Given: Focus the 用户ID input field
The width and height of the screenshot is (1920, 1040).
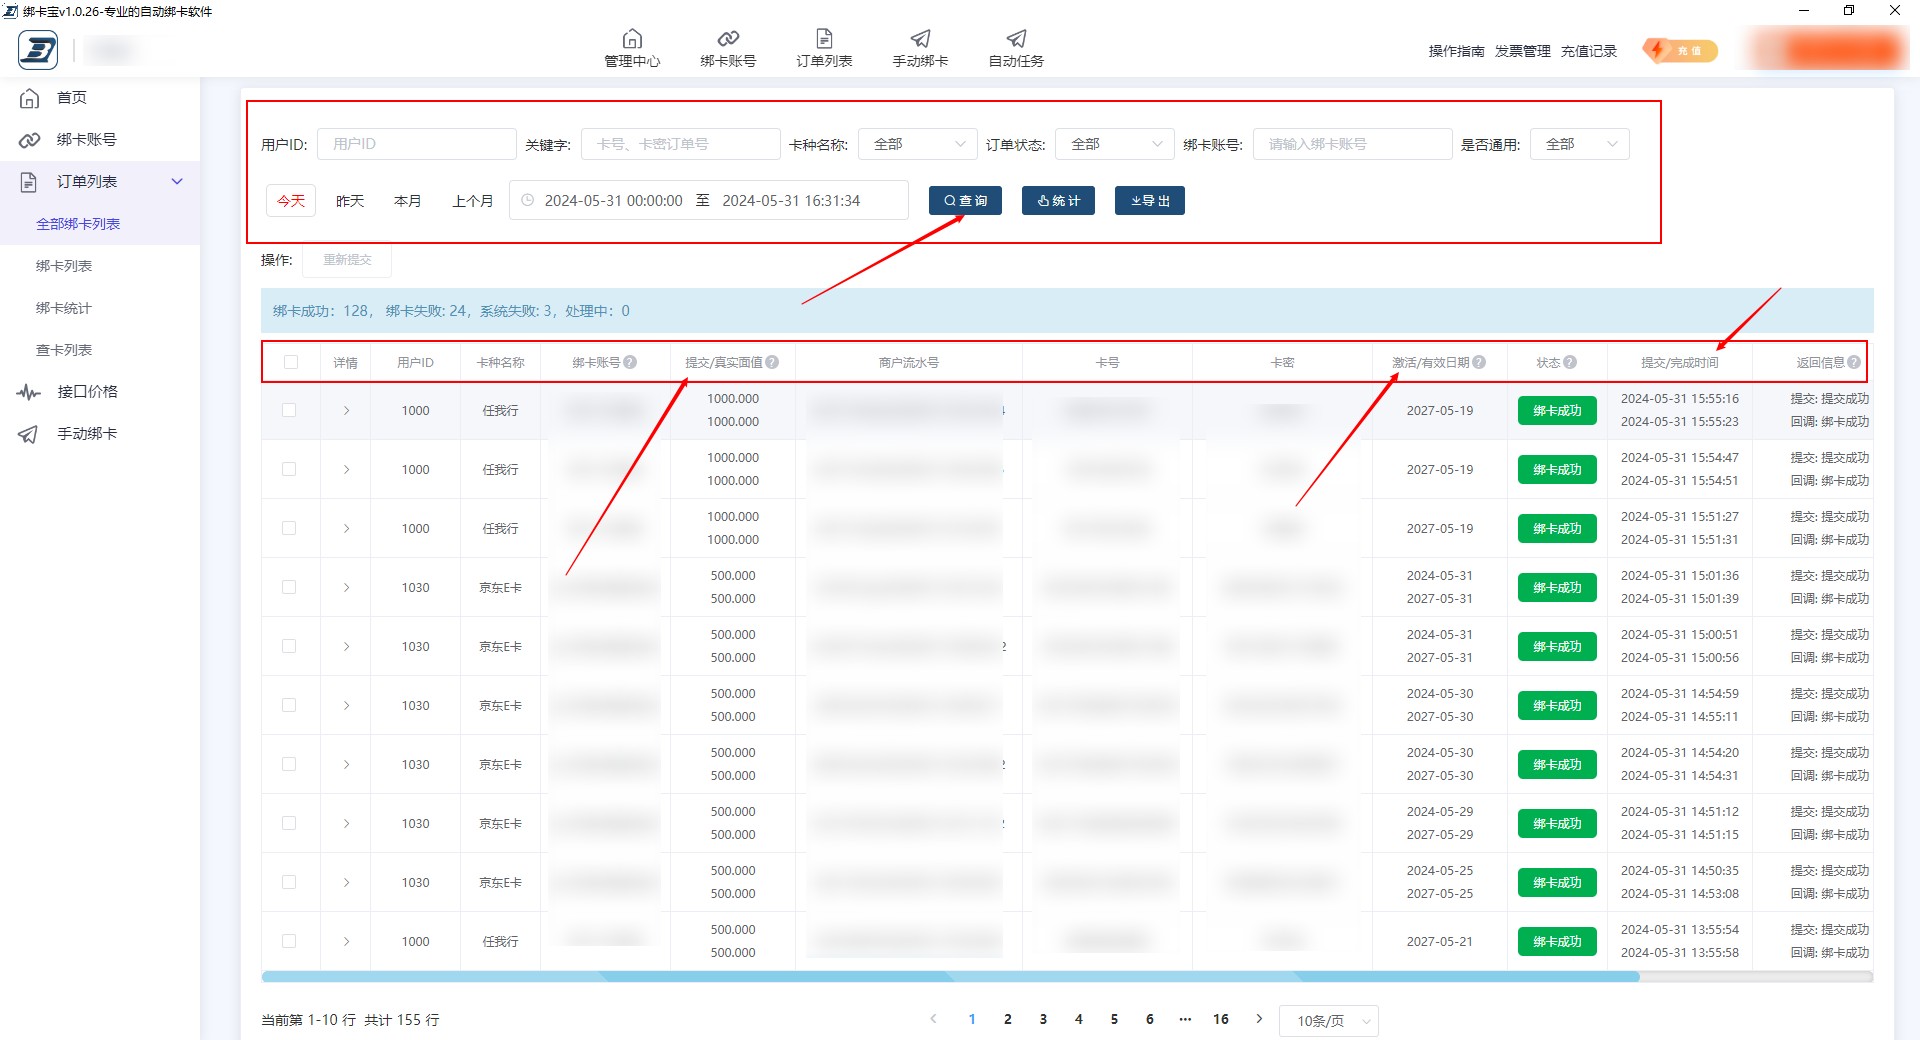Looking at the screenshot, I should pos(416,144).
